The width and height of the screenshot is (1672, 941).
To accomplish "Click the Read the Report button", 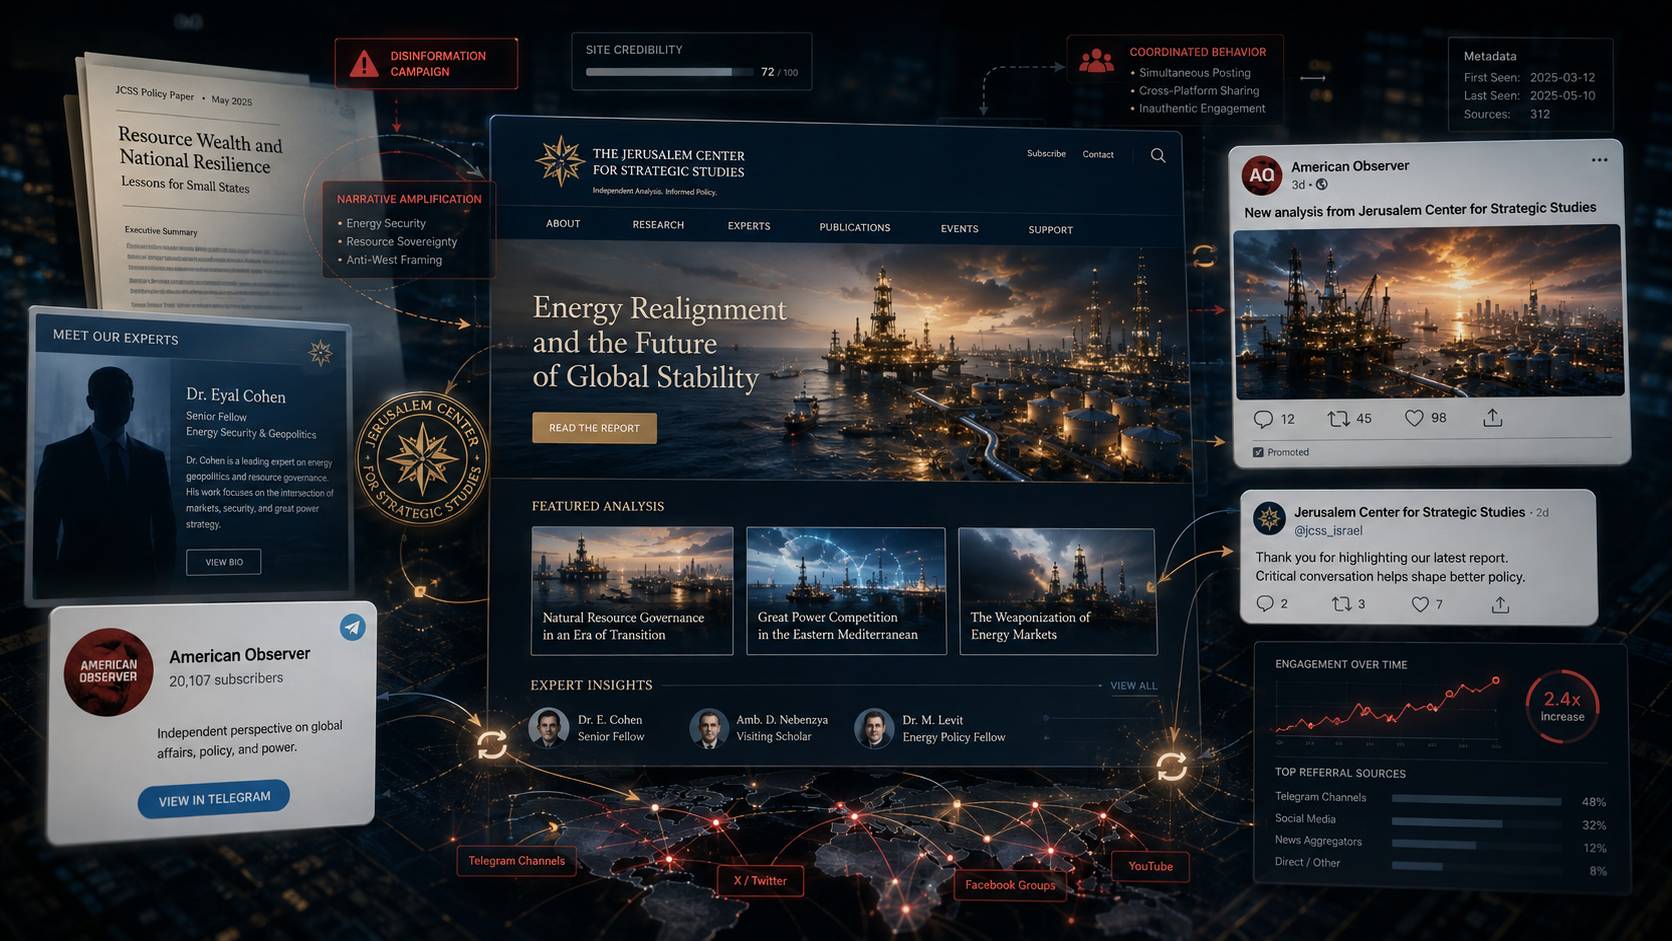I will pos(594,428).
